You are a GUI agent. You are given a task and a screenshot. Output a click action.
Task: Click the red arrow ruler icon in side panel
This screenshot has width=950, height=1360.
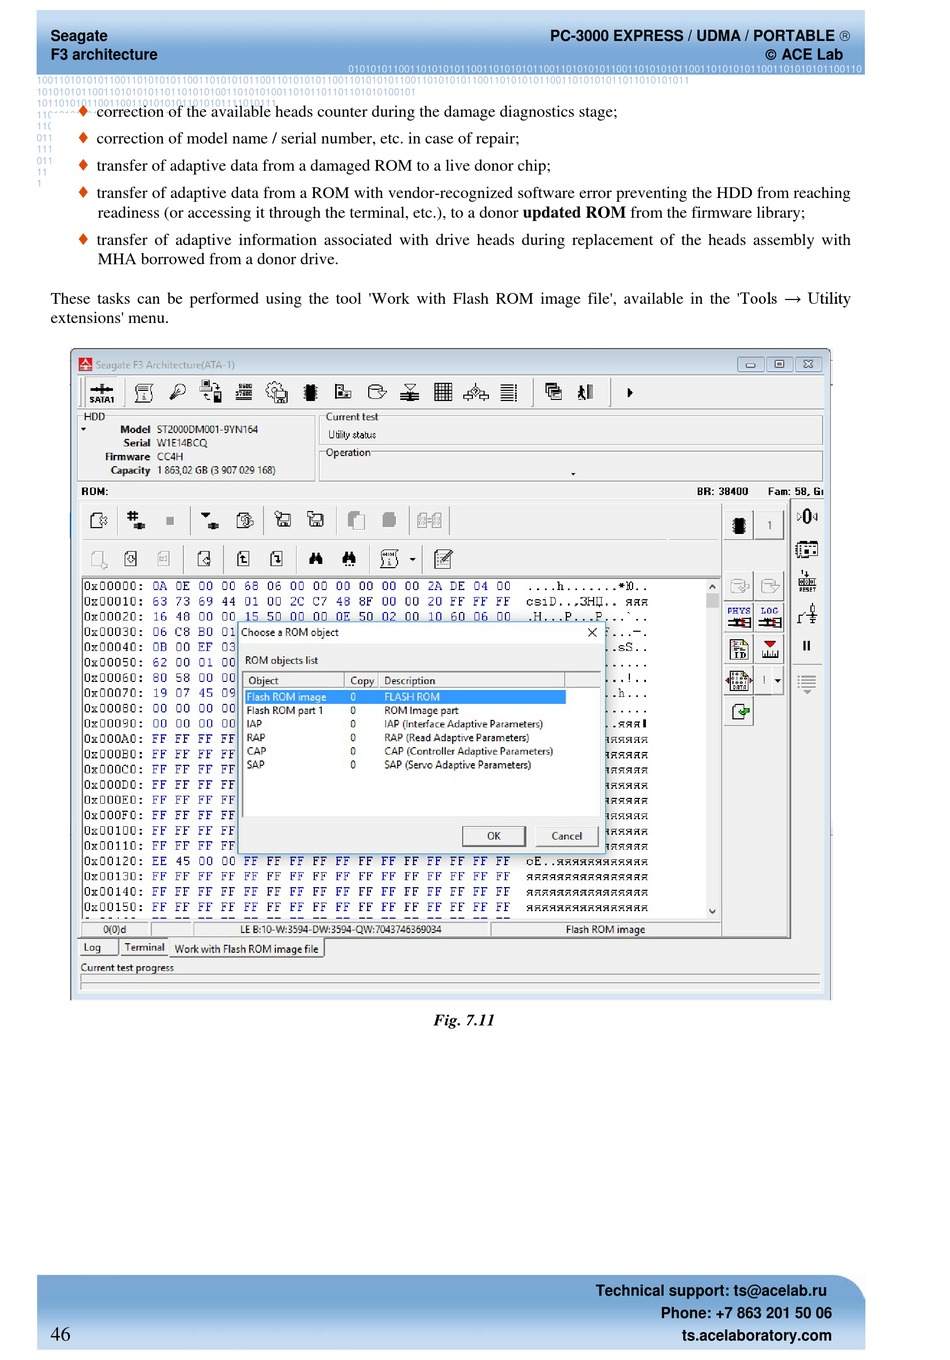click(769, 649)
